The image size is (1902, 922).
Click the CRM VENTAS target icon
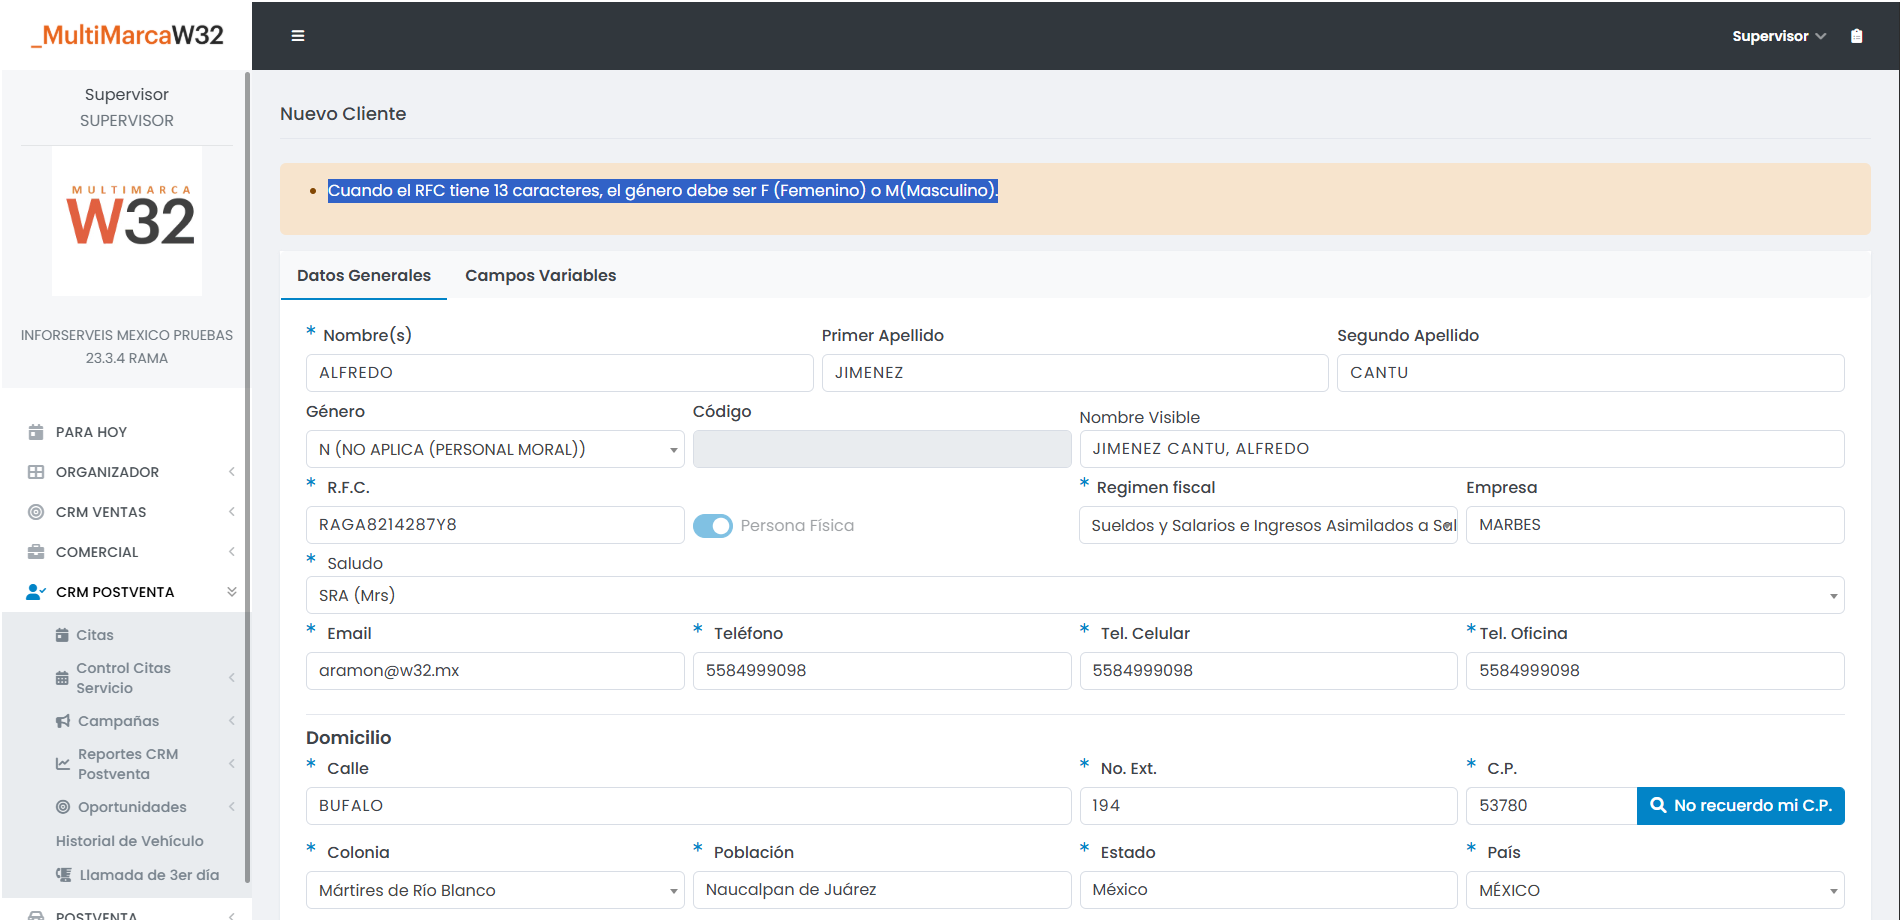click(36, 512)
